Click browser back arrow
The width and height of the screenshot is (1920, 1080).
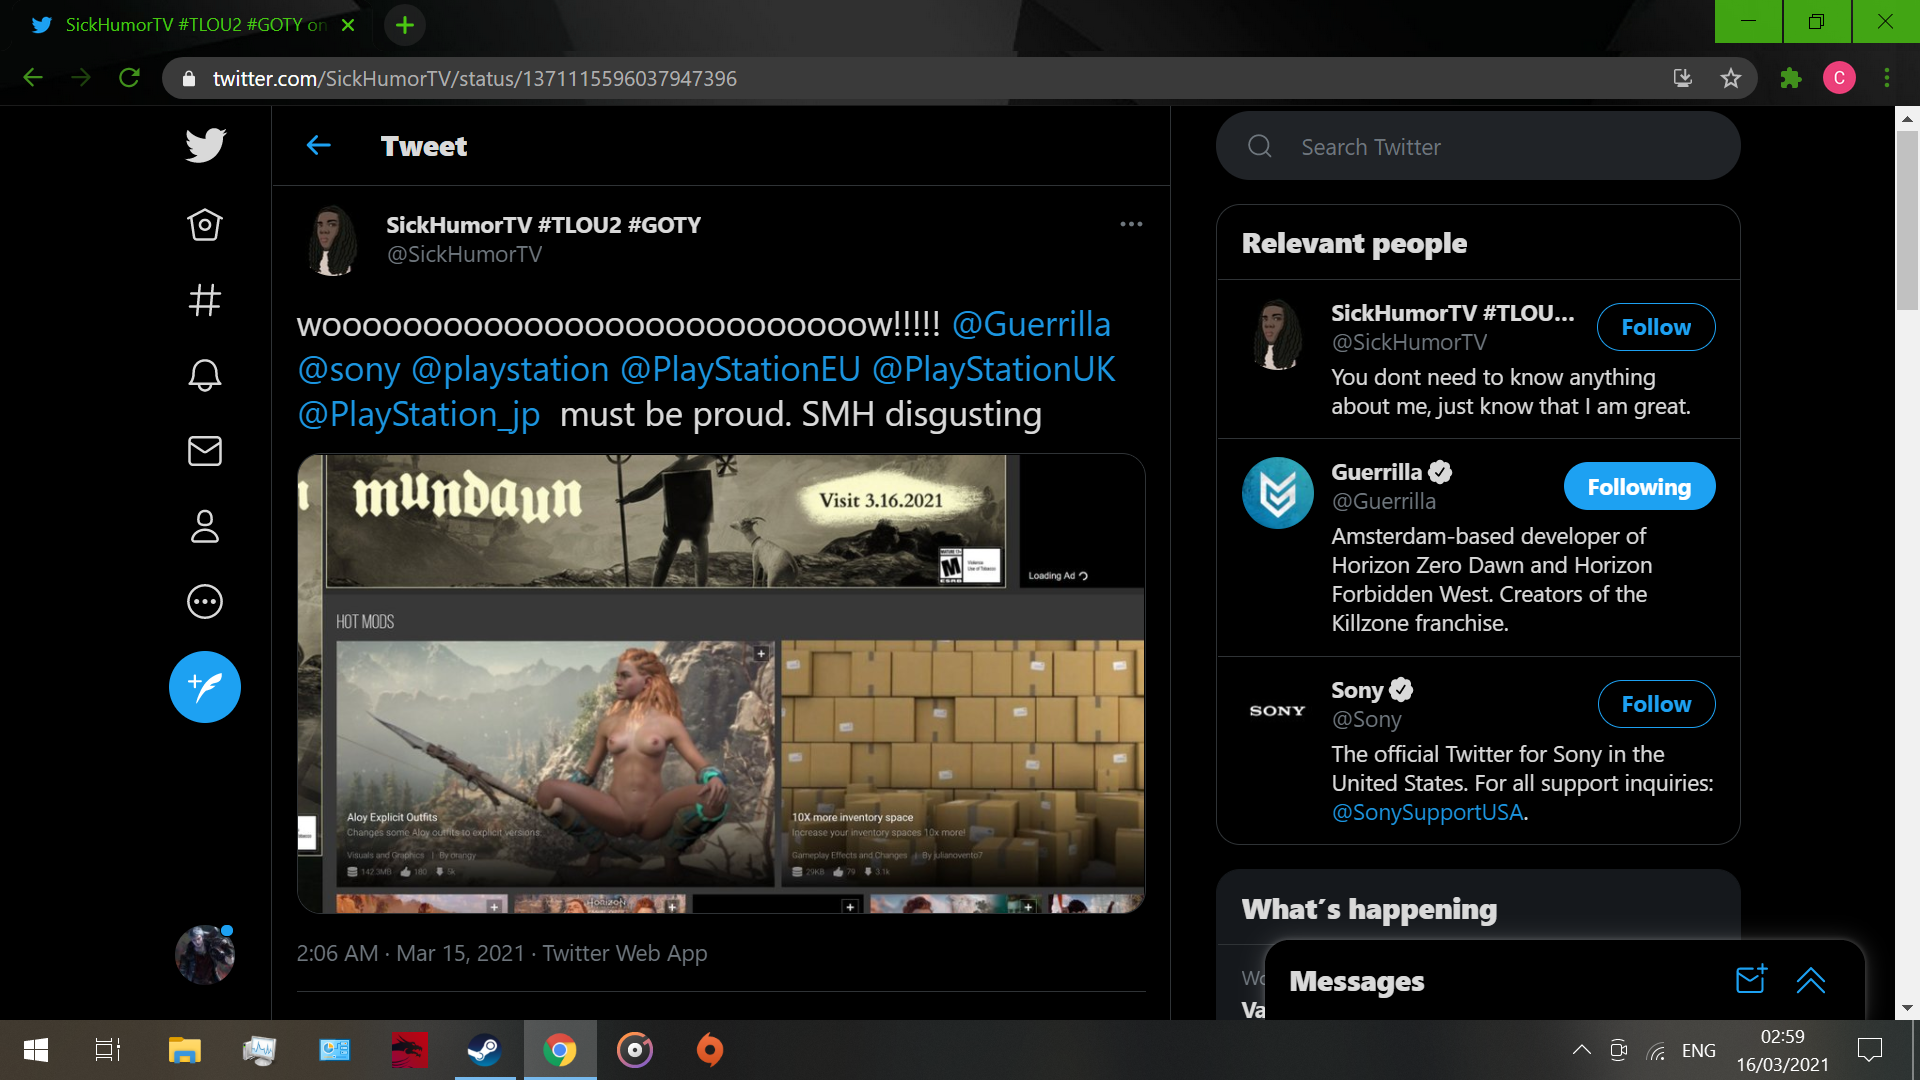click(x=33, y=78)
